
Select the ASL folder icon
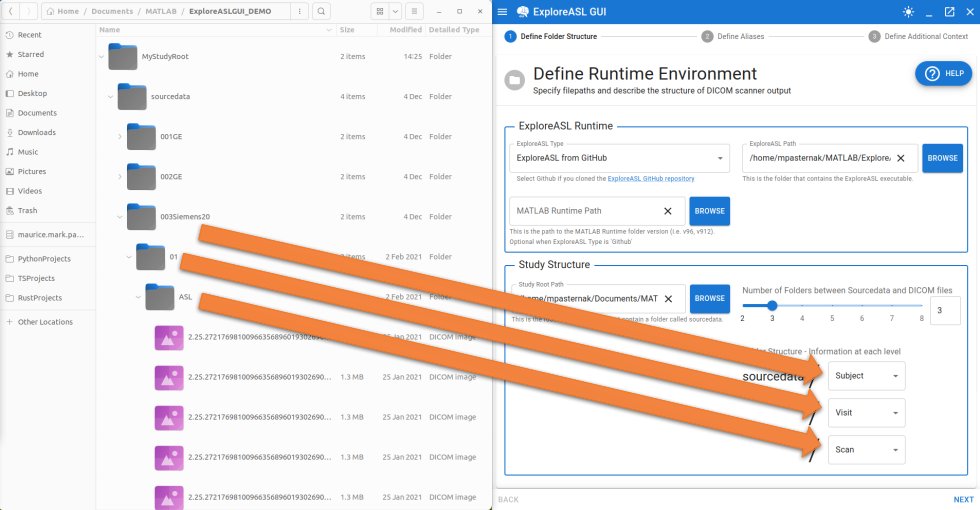click(x=160, y=296)
